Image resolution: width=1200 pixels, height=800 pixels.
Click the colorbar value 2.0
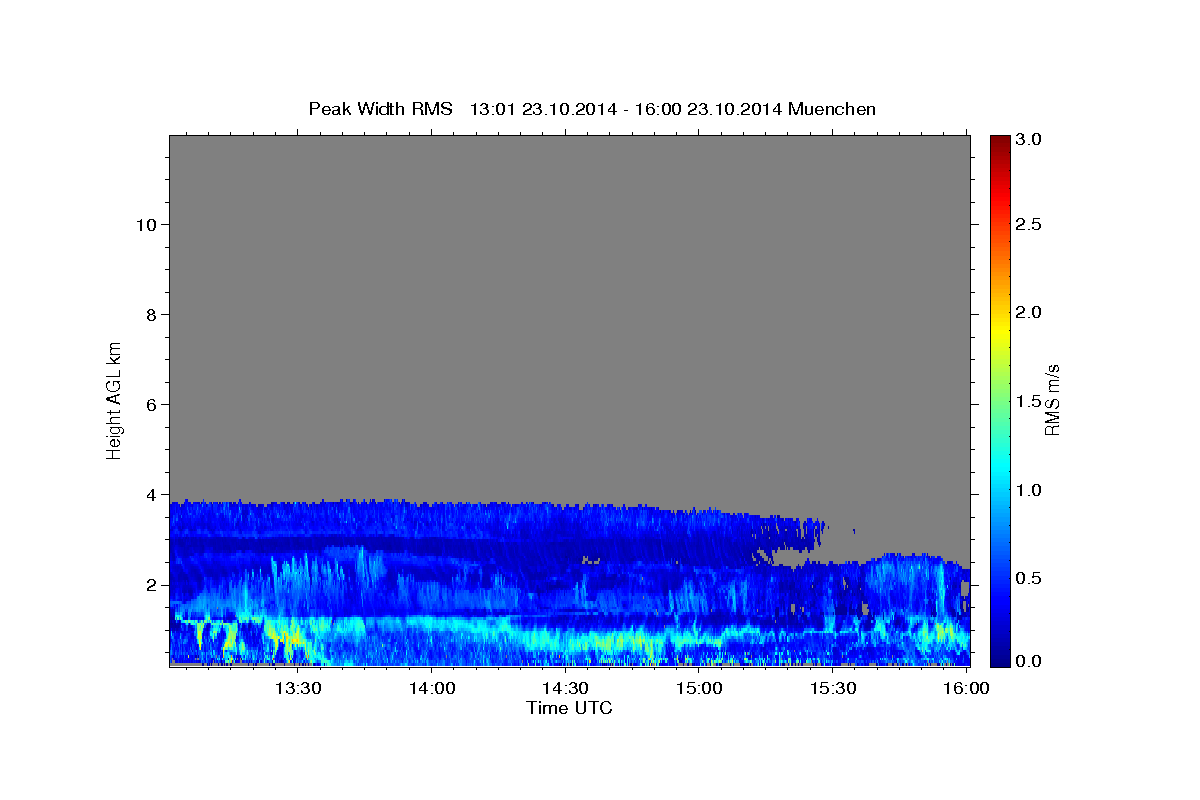tap(1029, 313)
